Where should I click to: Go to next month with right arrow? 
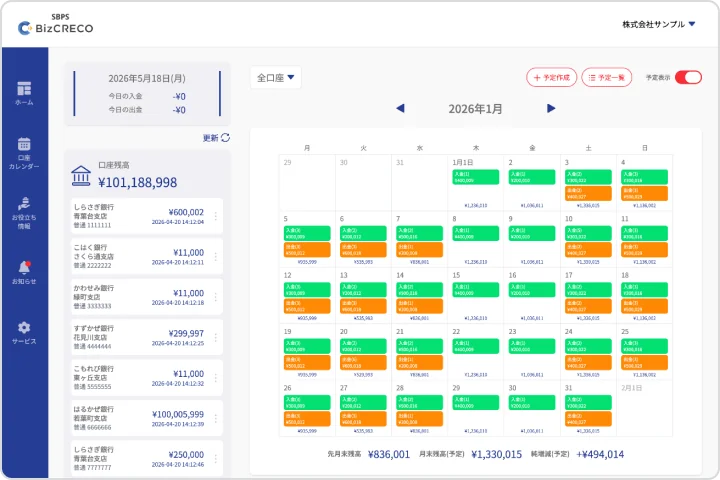(551, 108)
